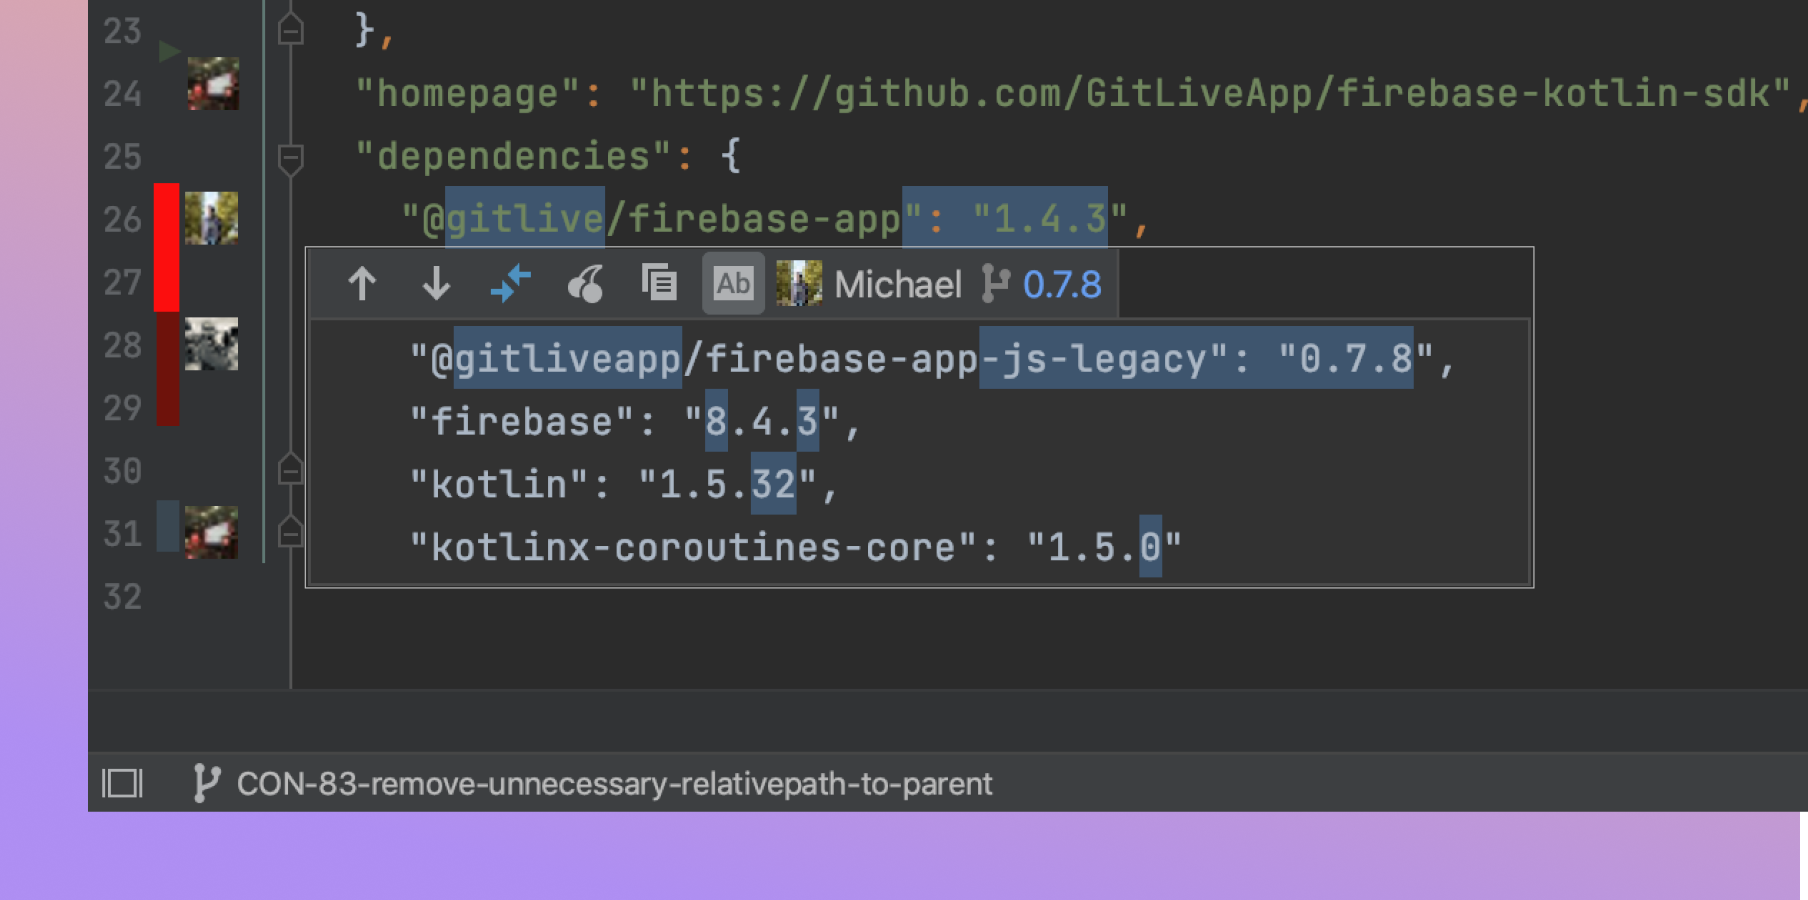Screen dimensions: 1808x900
Task: Click "kotlinx-coroutines-core" key in the popup
Action: 693,548
